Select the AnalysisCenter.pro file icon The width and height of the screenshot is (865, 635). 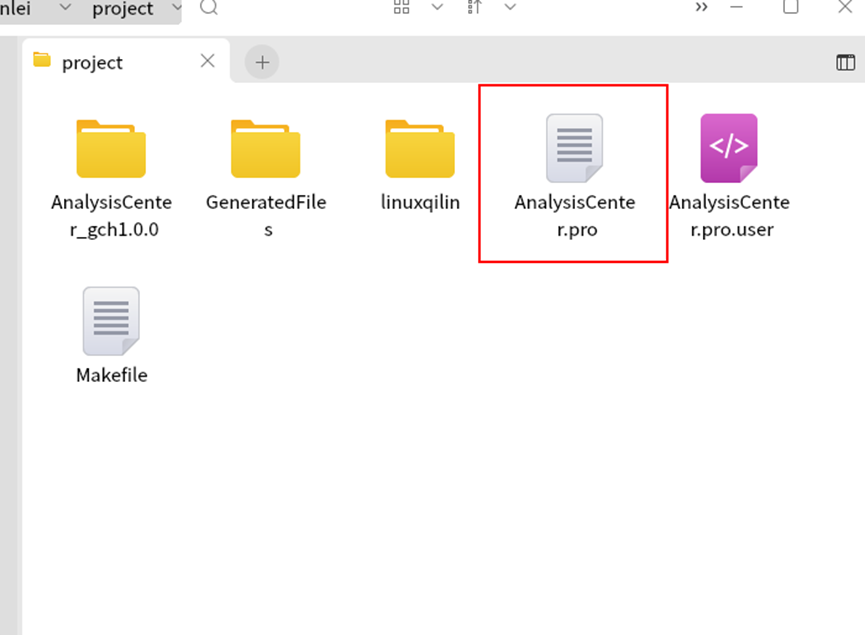click(574, 148)
